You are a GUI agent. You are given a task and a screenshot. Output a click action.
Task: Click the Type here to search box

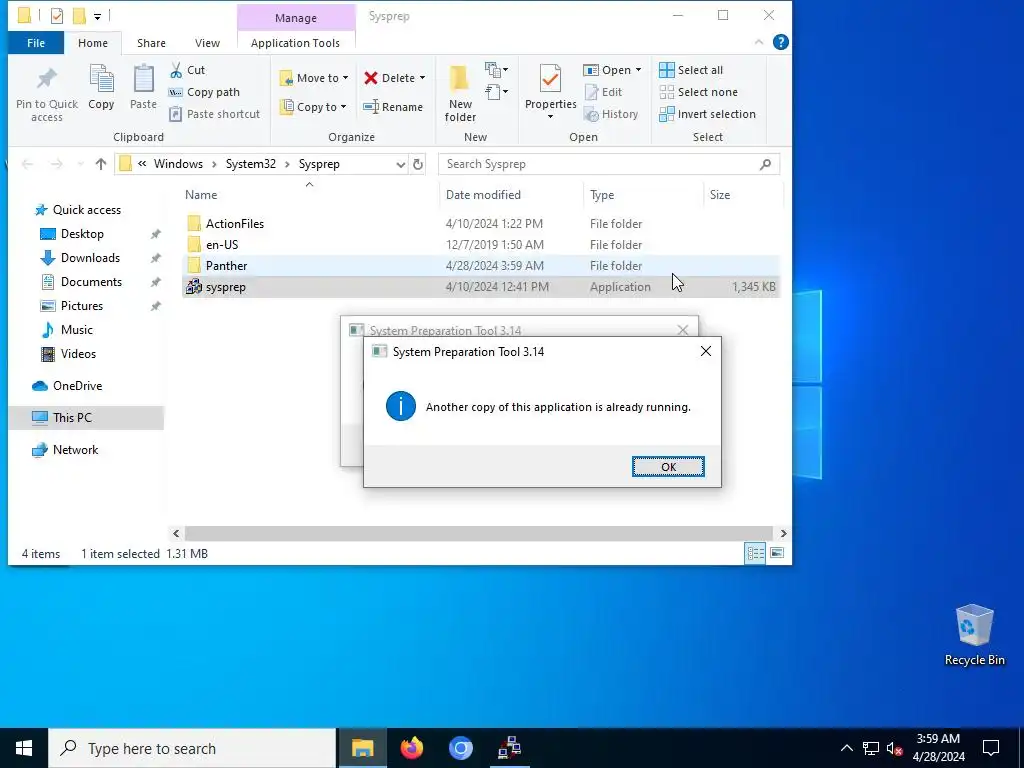pyautogui.click(x=192, y=748)
